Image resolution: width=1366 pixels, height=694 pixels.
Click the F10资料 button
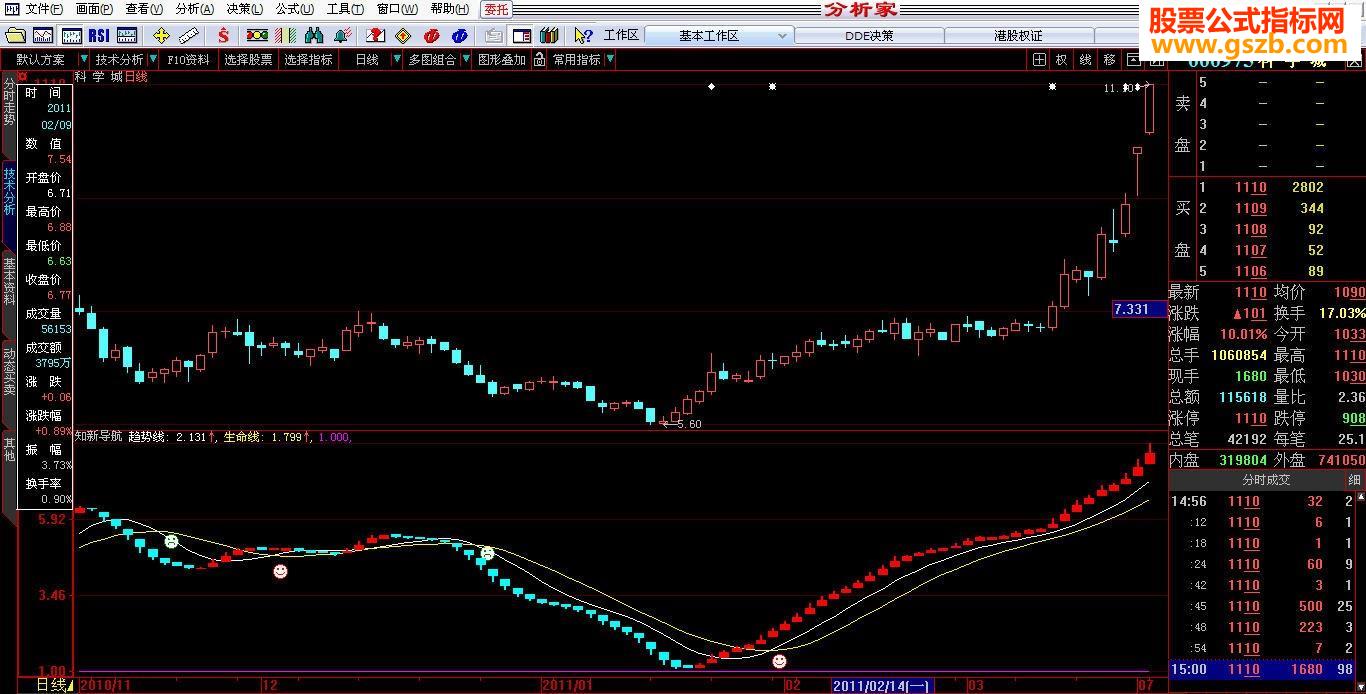coord(188,59)
